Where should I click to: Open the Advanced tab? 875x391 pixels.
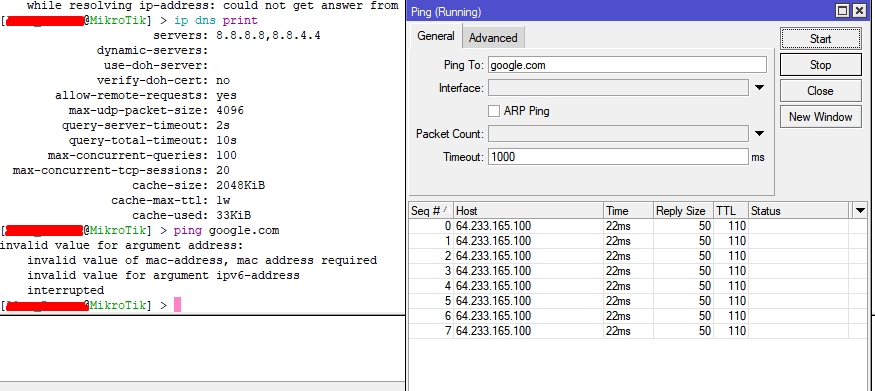(x=493, y=38)
